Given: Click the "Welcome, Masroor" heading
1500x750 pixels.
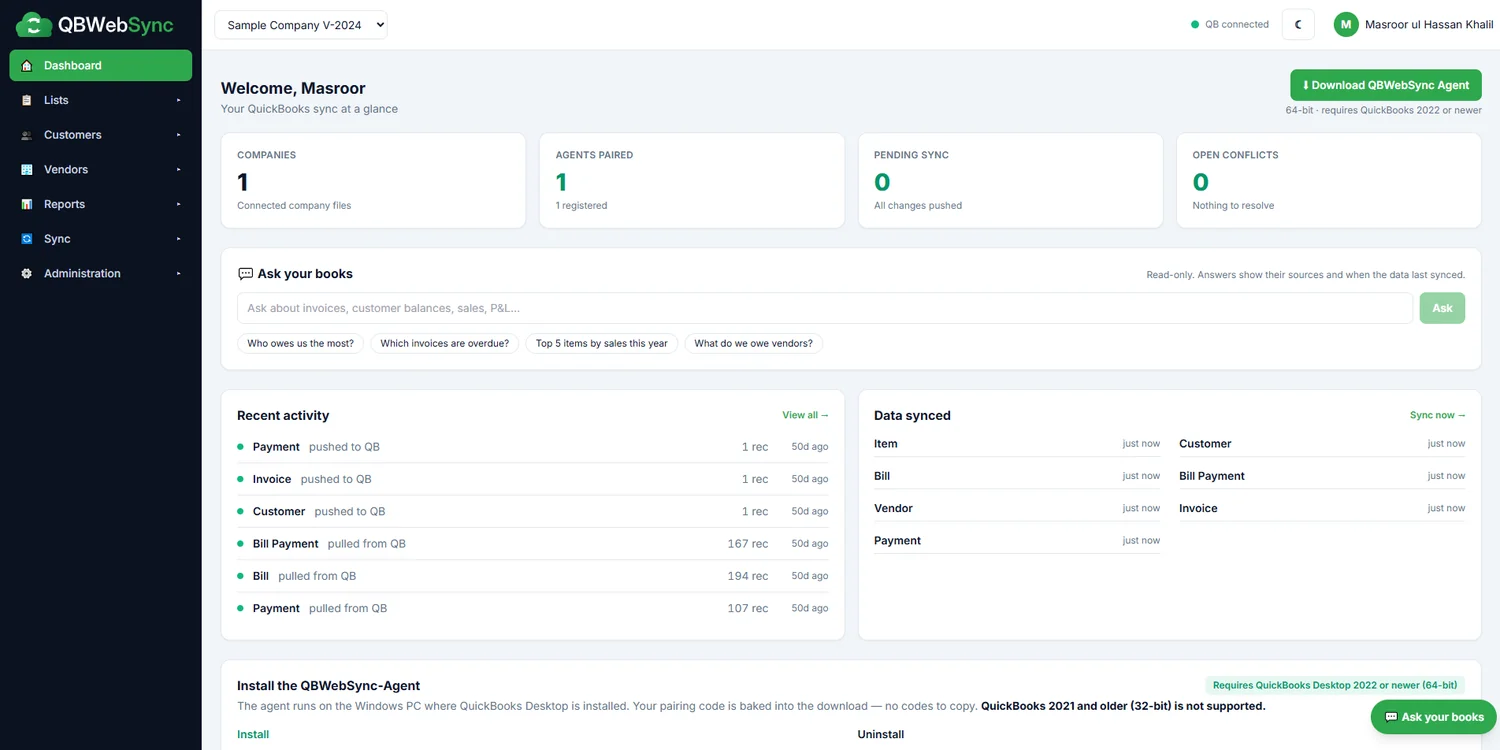Looking at the screenshot, I should [x=293, y=88].
